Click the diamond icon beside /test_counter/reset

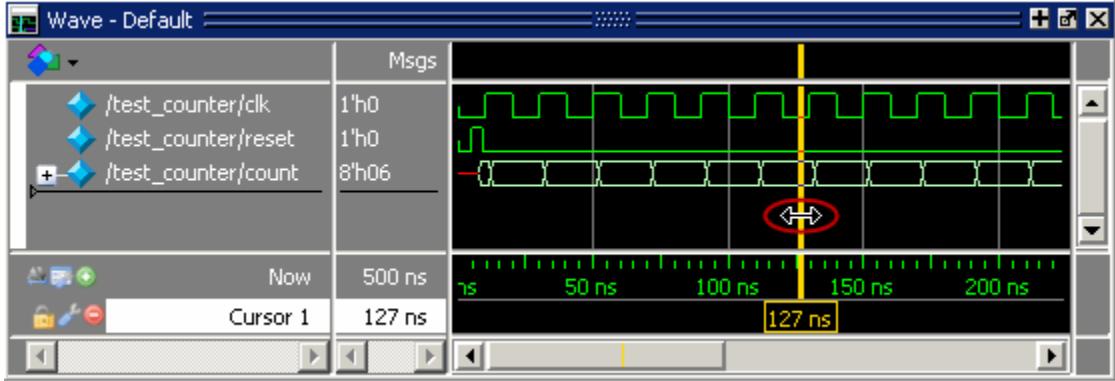[80, 139]
